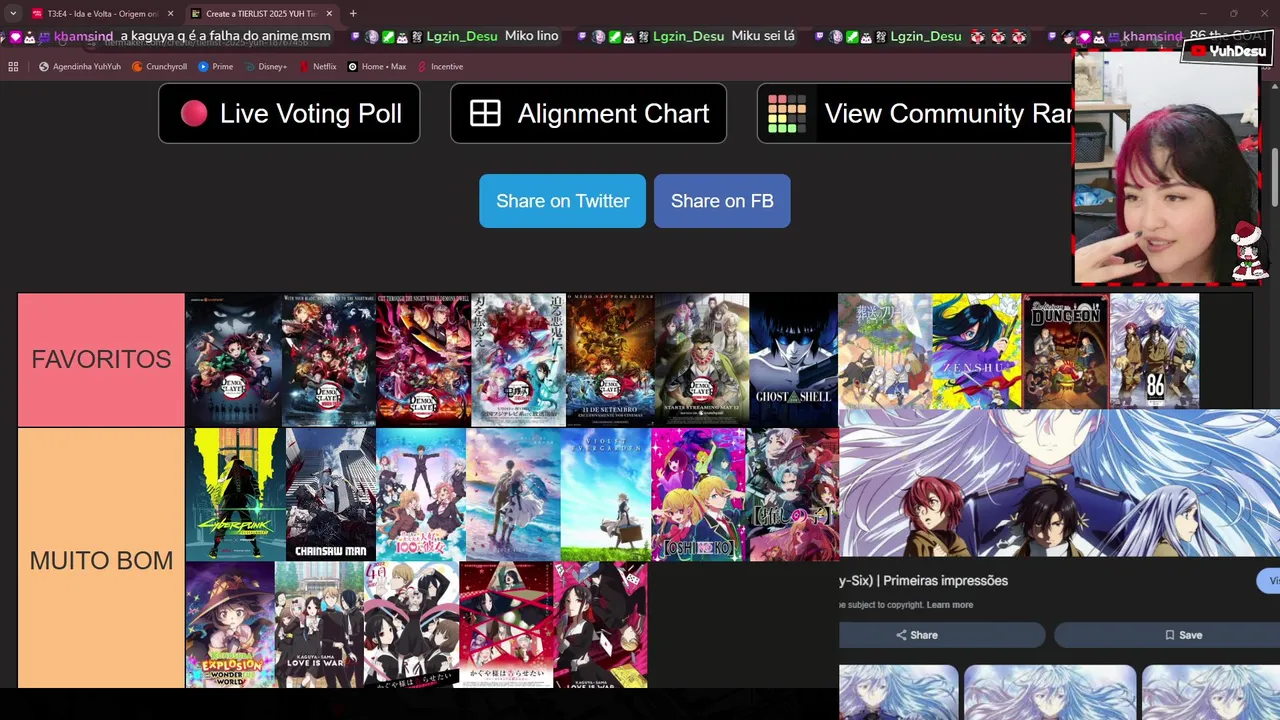The height and width of the screenshot is (720, 1280).
Task: Share the tier list on FB
Action: 722,201
